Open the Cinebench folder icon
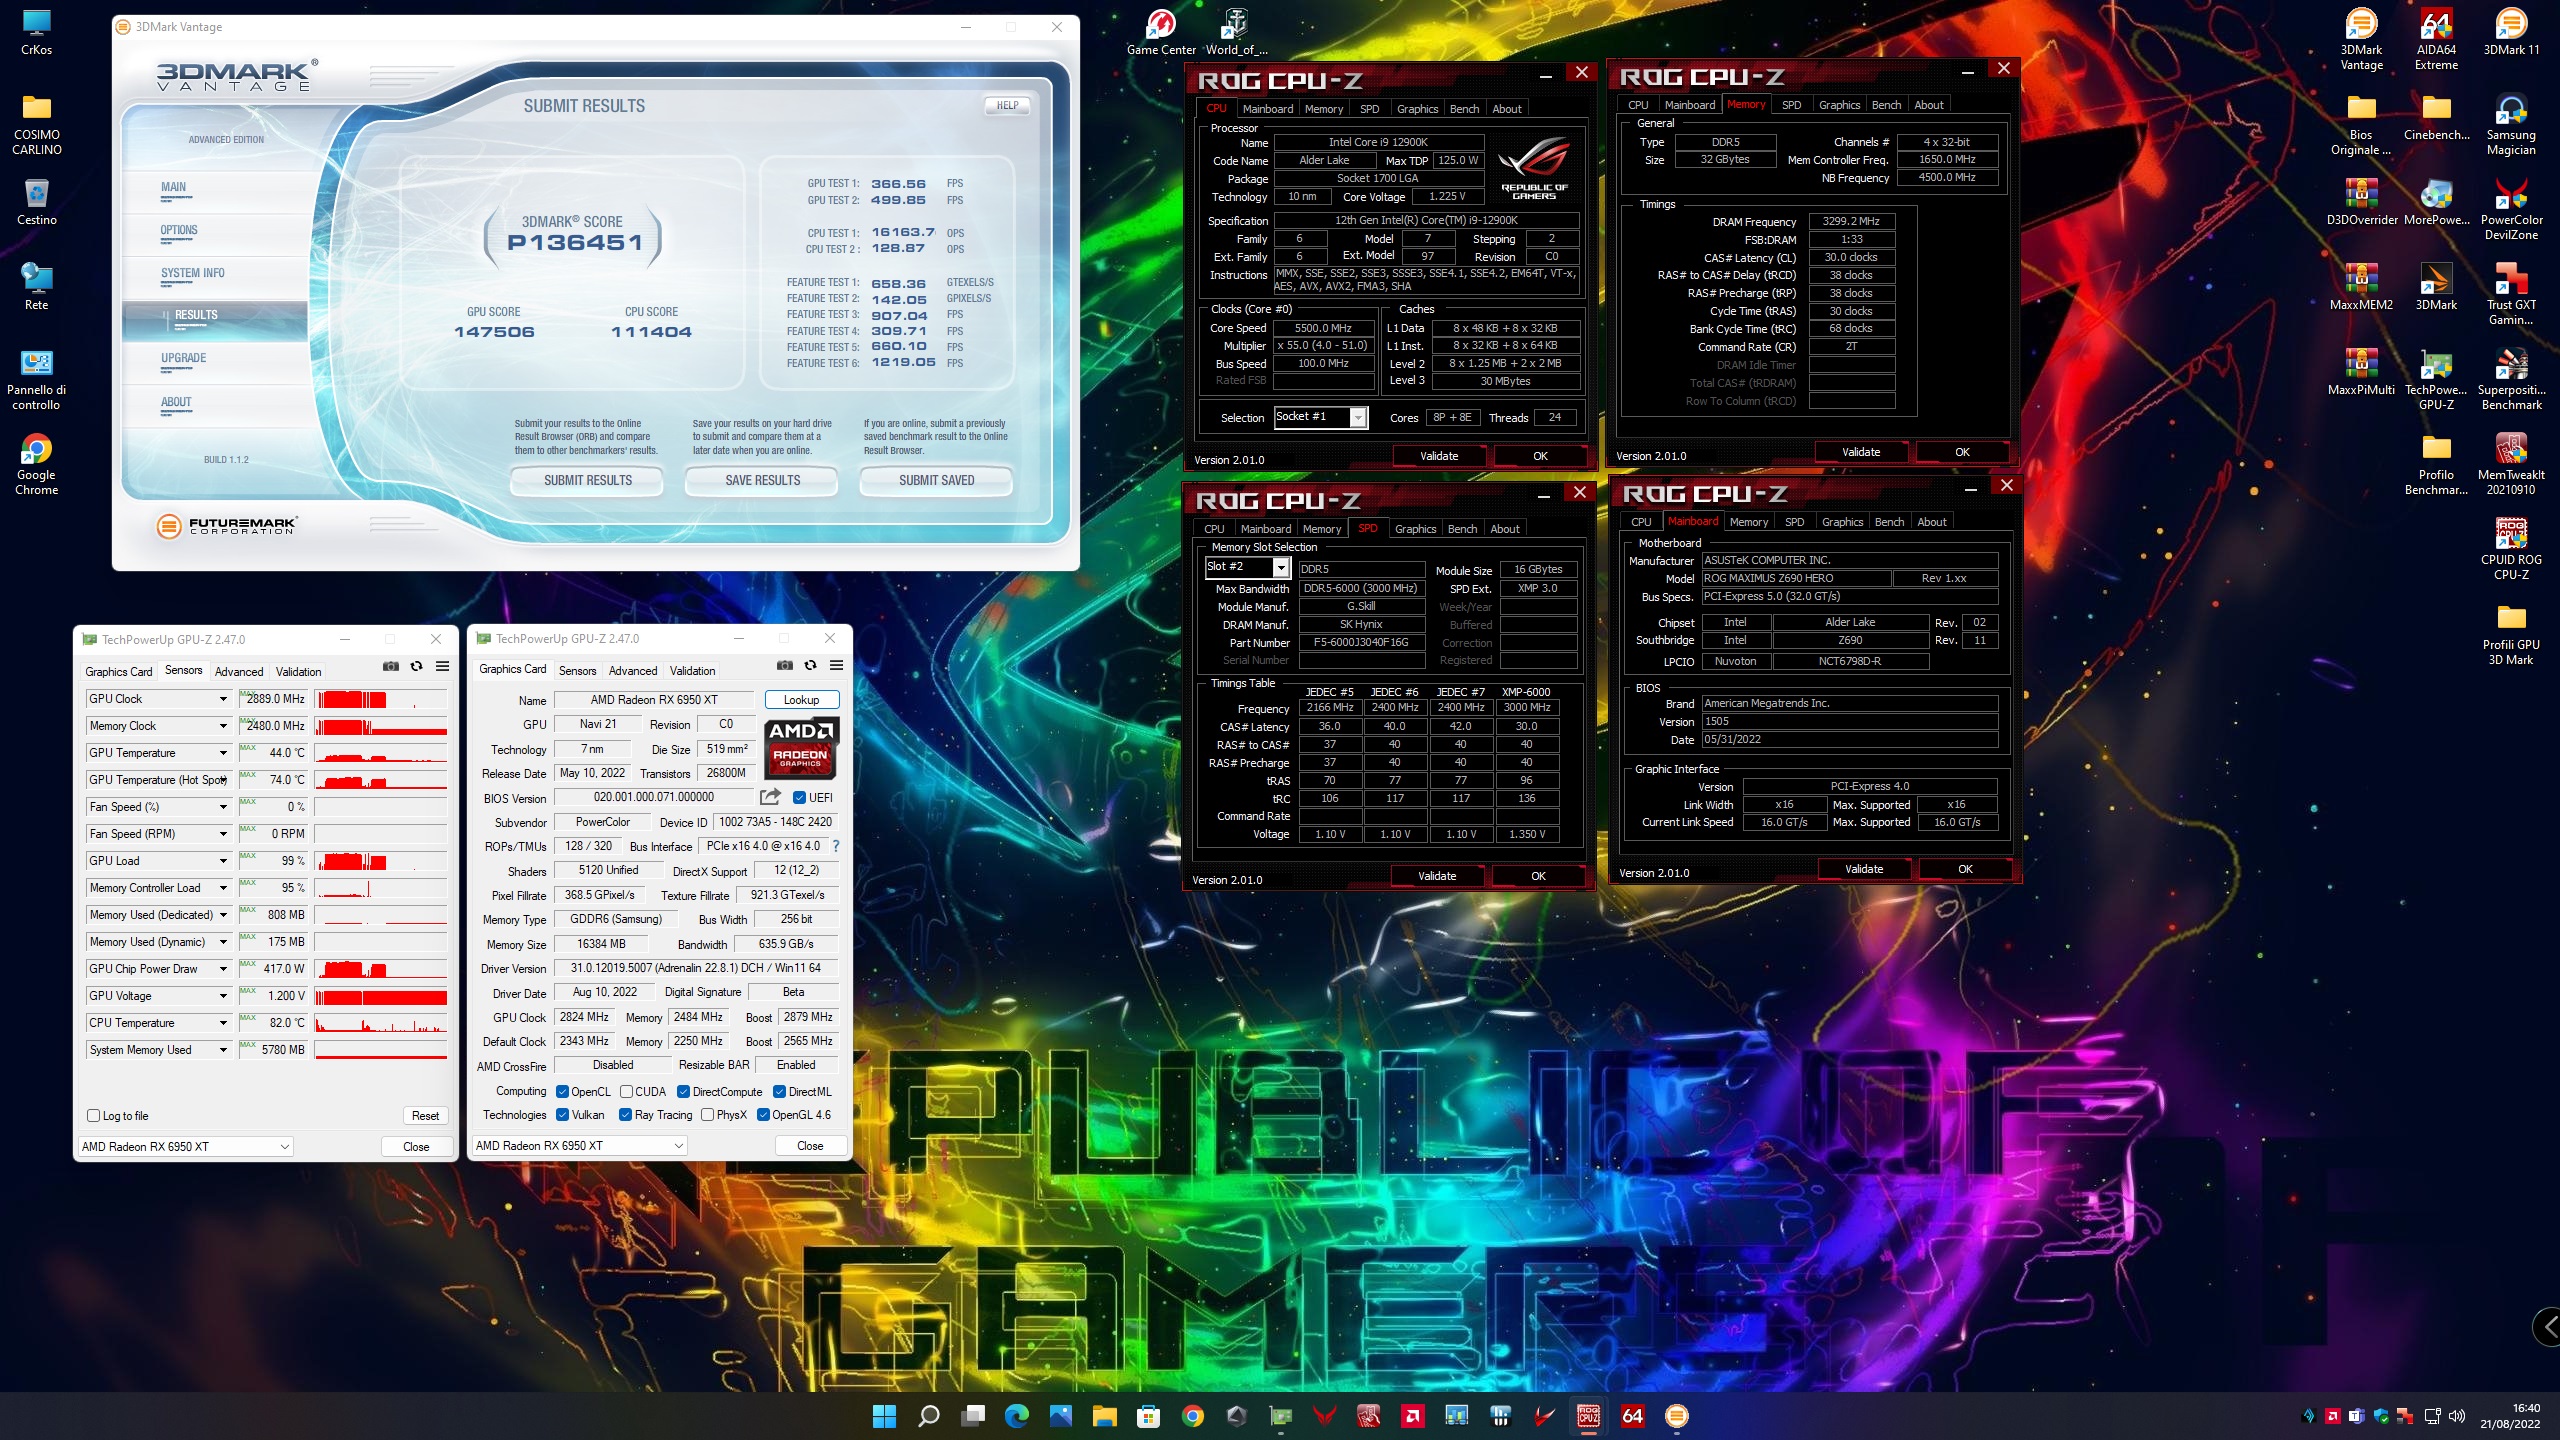Viewport: 2560px width, 1440px height. click(2436, 116)
